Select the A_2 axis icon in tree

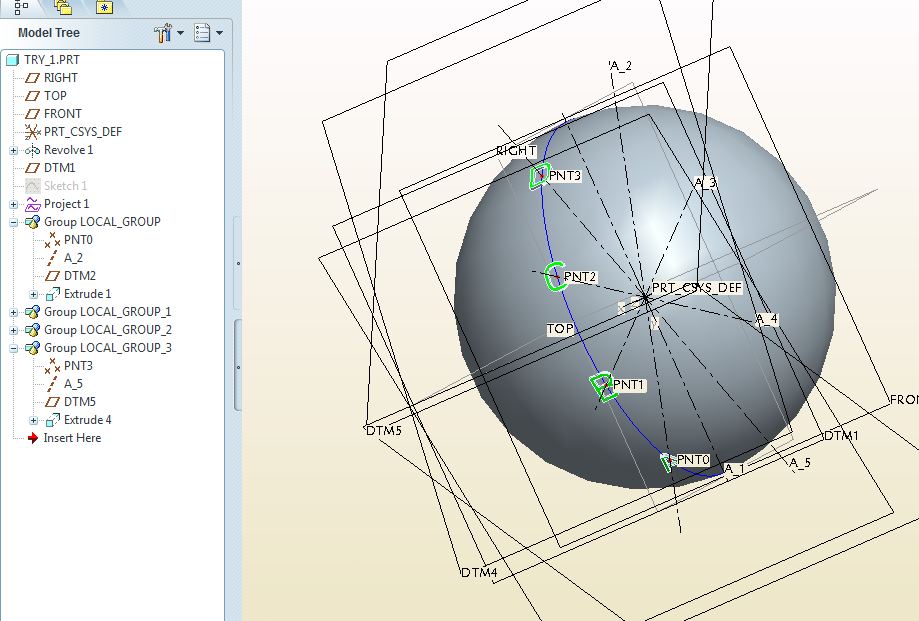(52, 258)
